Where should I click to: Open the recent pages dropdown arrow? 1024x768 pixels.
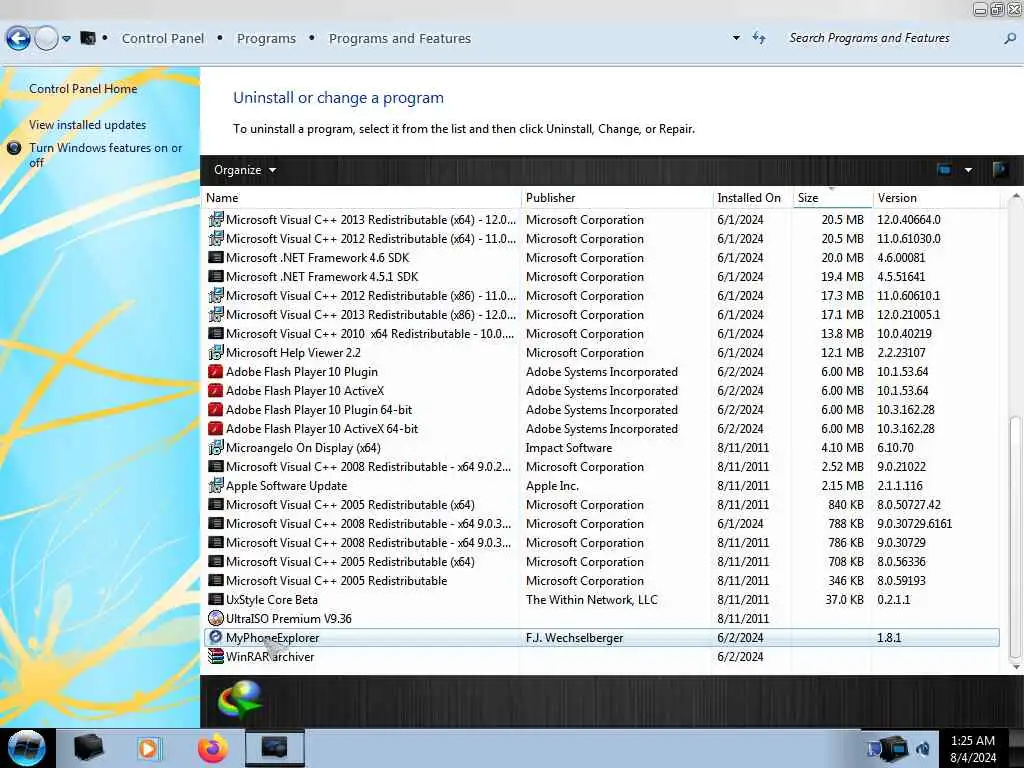(67, 39)
